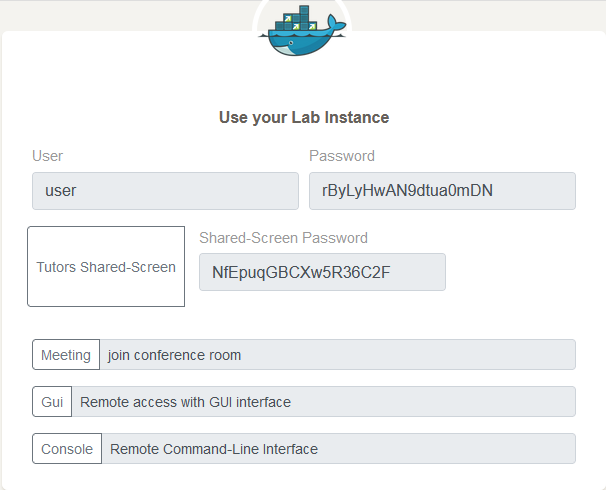Click 'Remote access with GUI interface' text box

[x=324, y=402]
